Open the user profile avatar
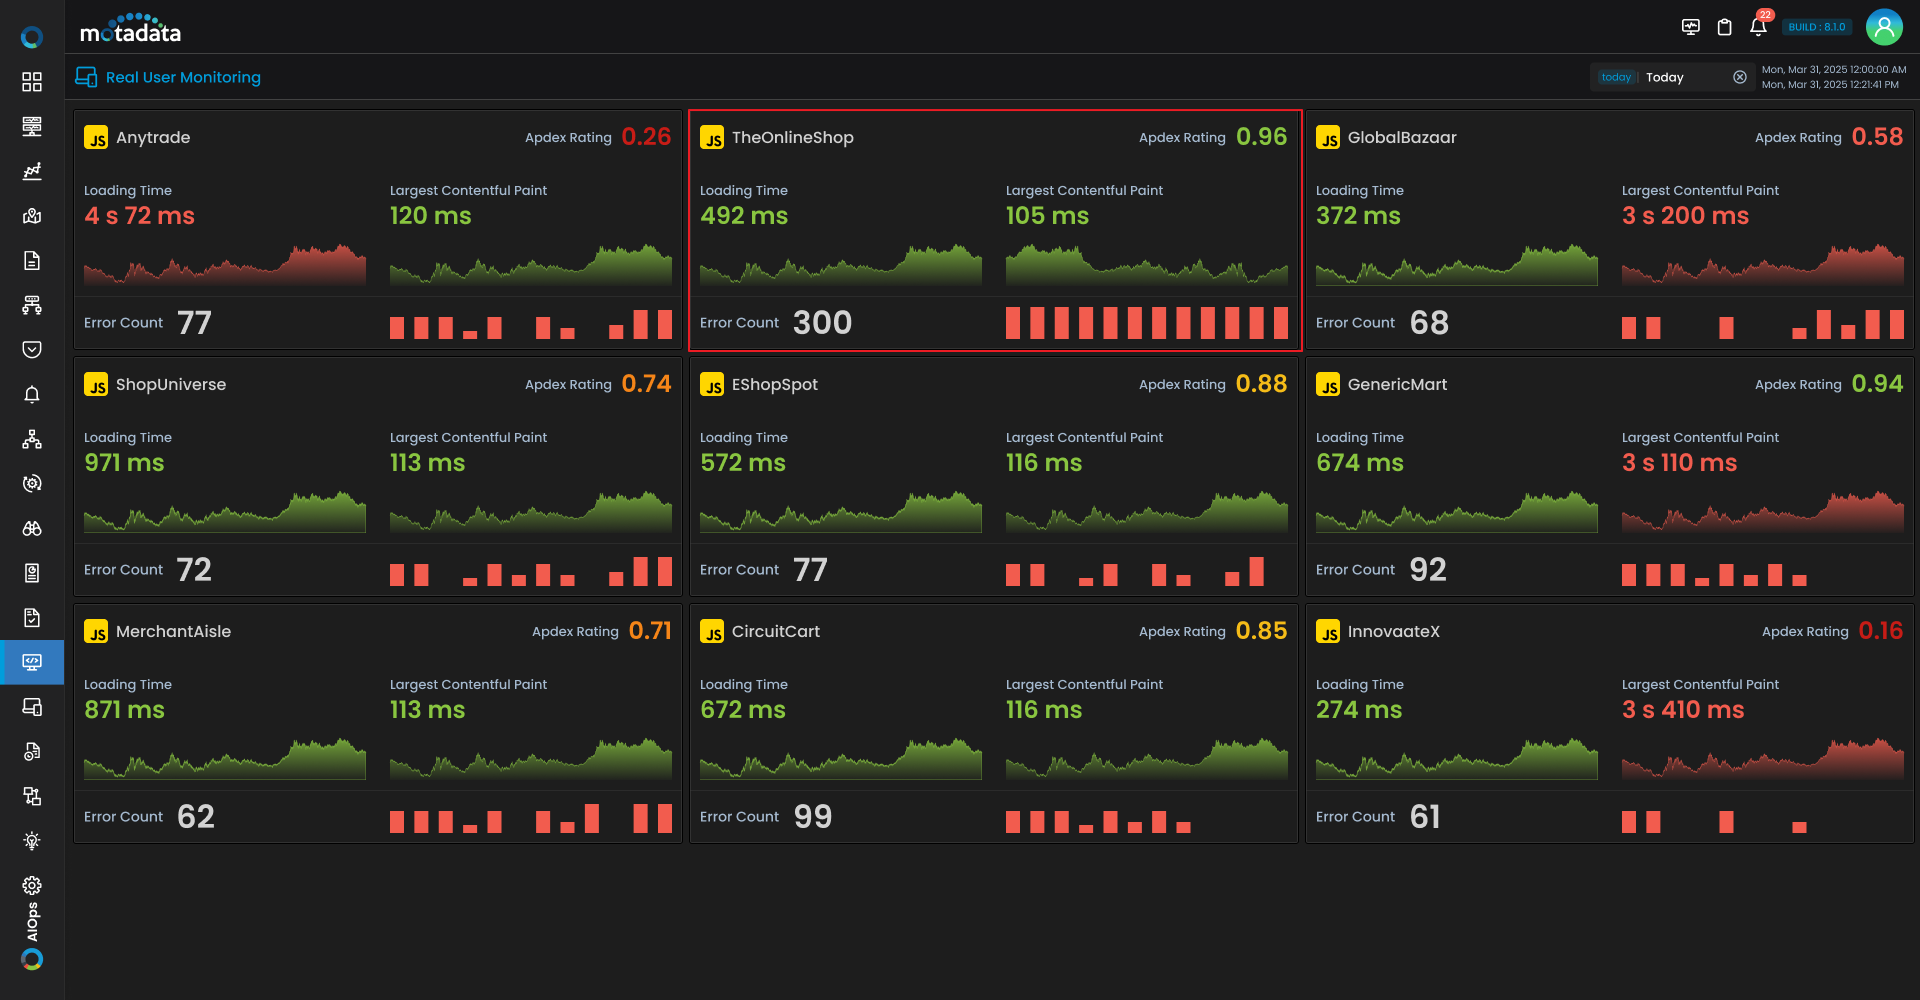Screen dimensions: 1920x1000 click(1884, 27)
